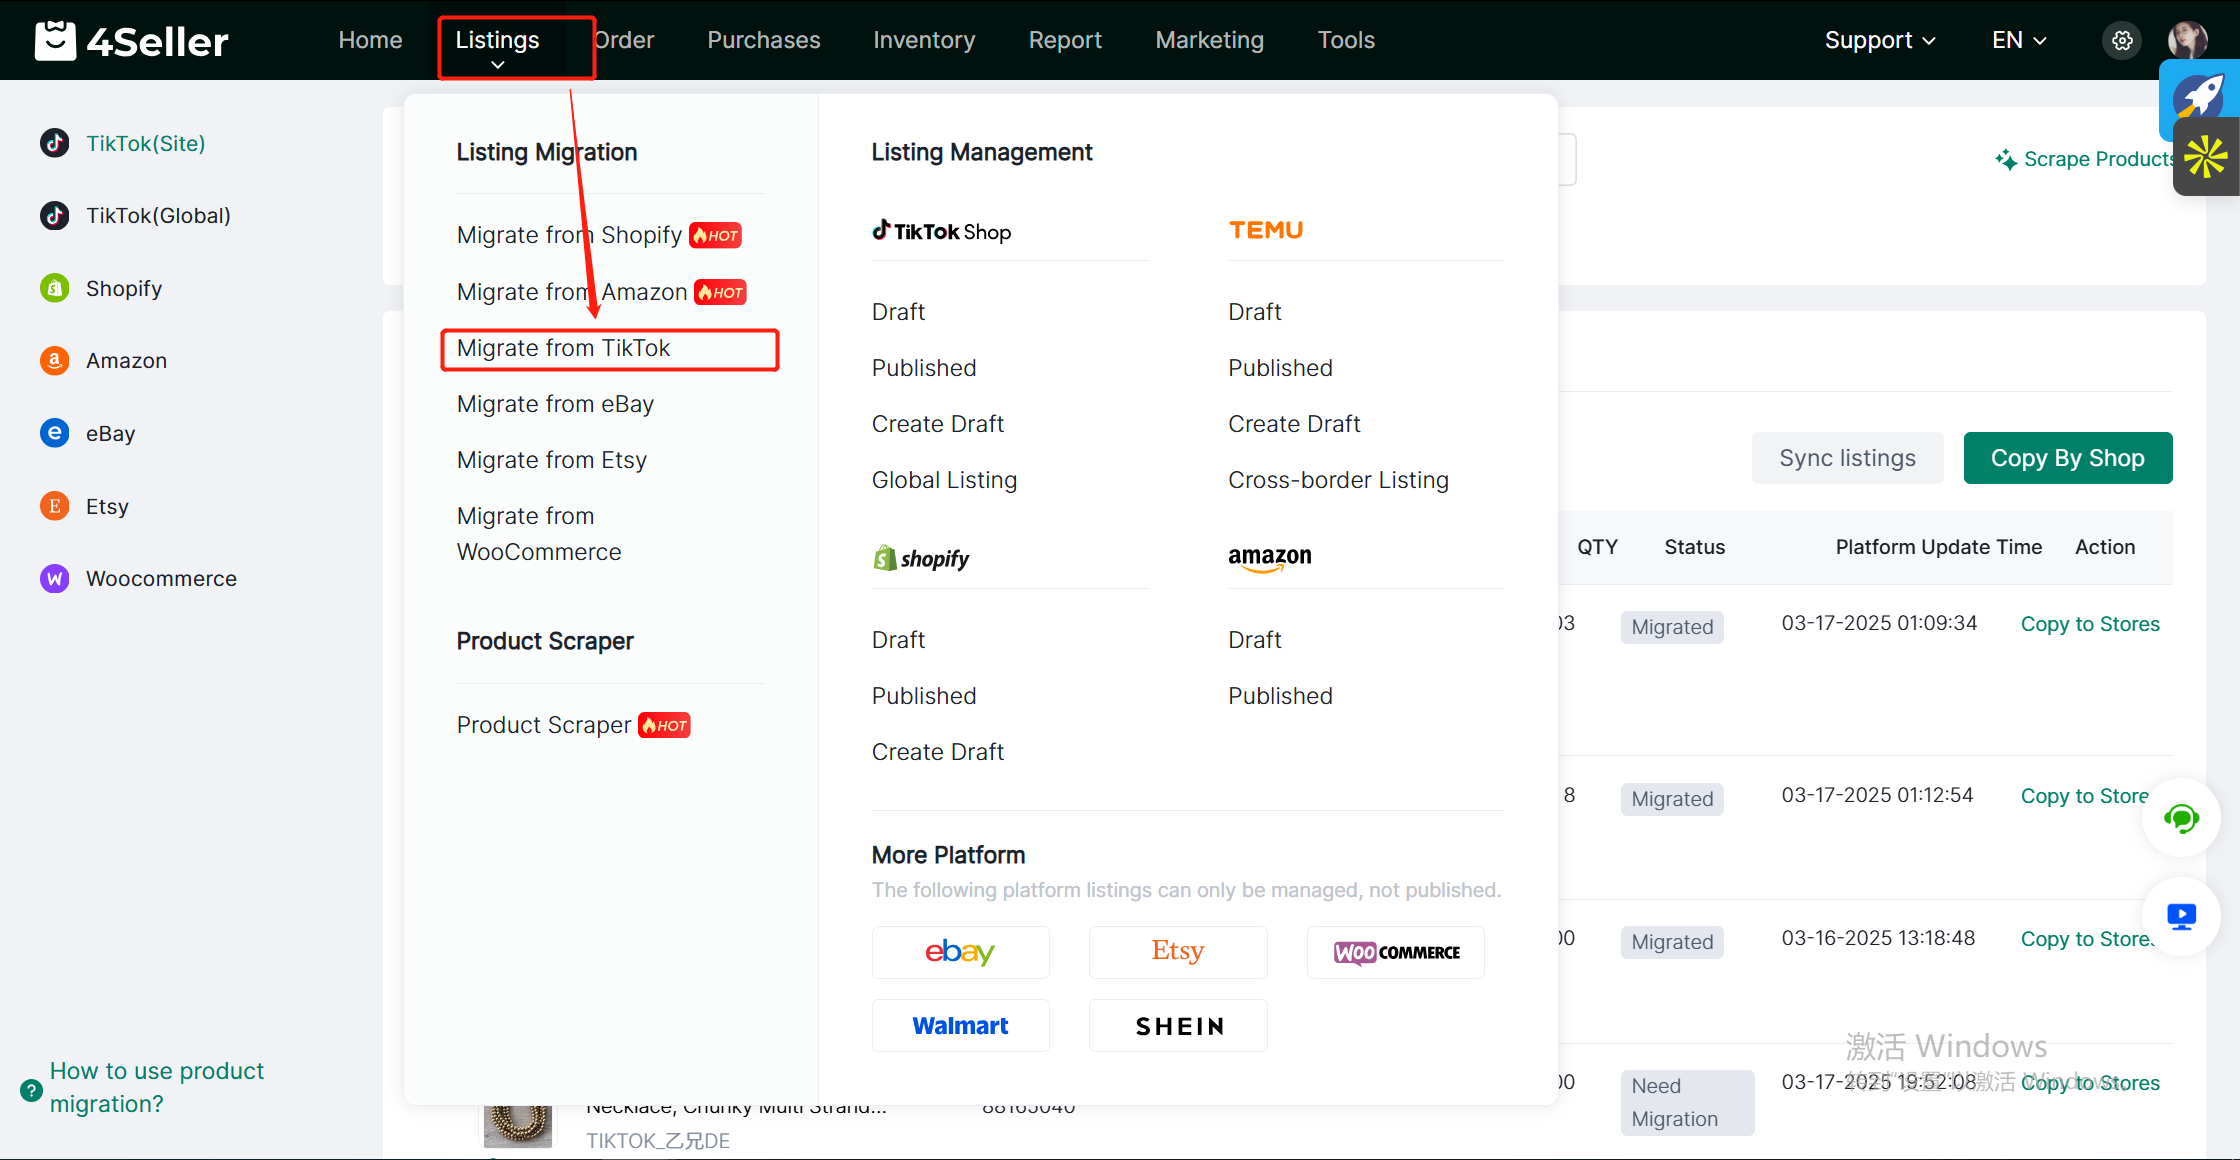Open Product Scraper link
The height and width of the screenshot is (1160, 2240).
click(x=543, y=725)
